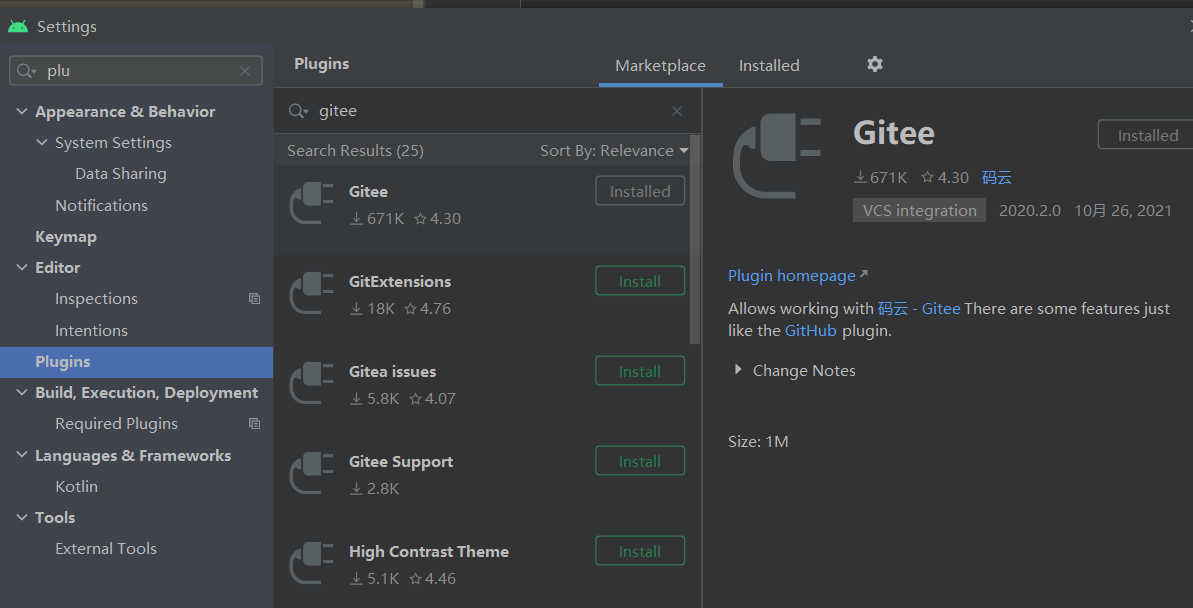Click the plugin search results scrollbar
The width and height of the screenshot is (1193, 608).
point(695,240)
